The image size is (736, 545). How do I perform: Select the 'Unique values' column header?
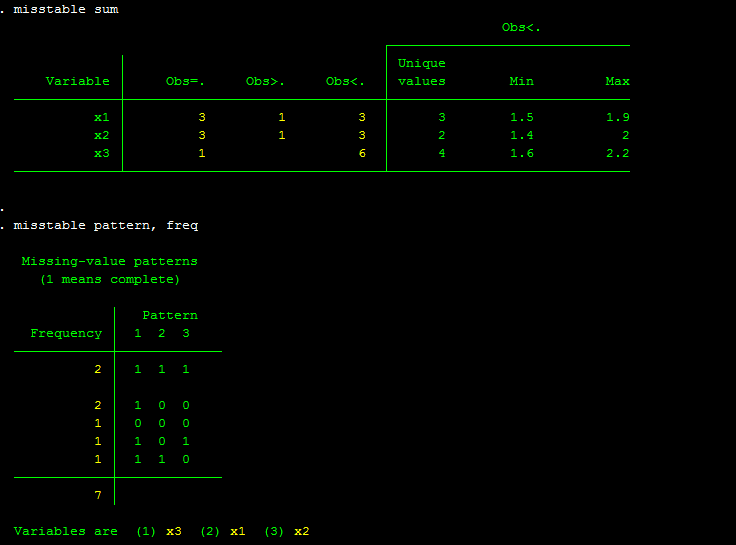coord(421,72)
